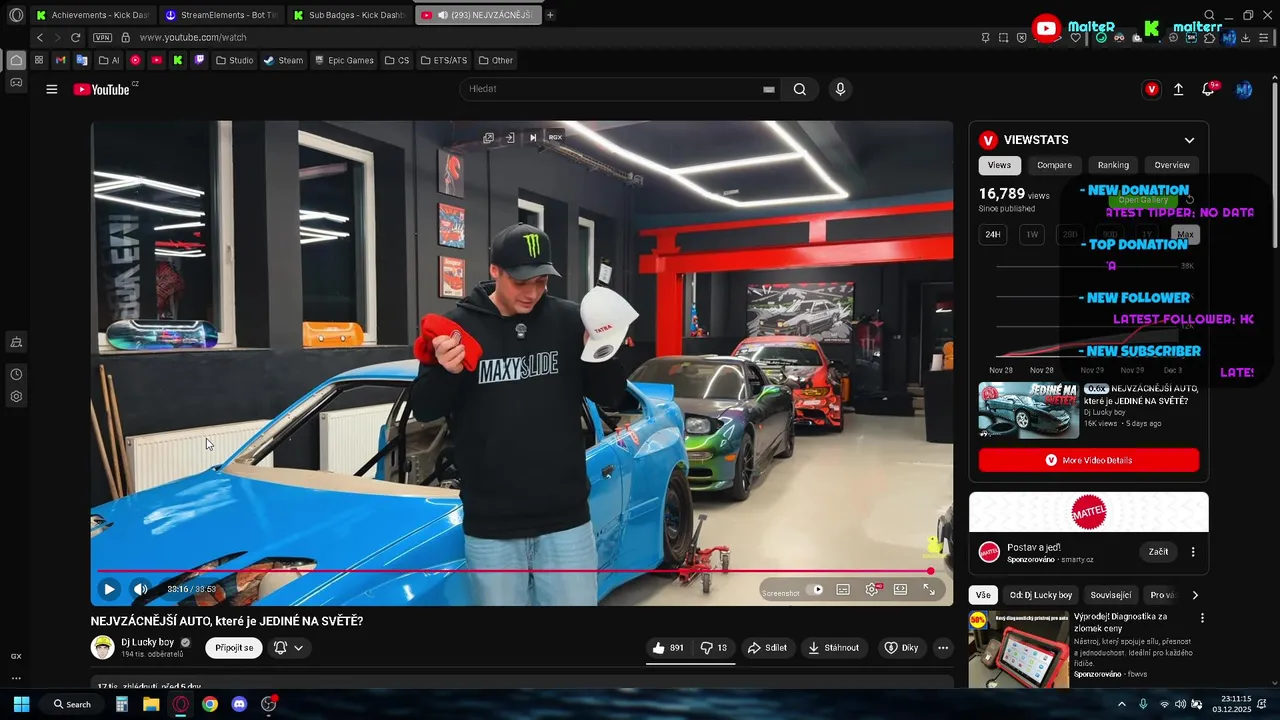Screen dimensions: 1280x720
Task: Click the address bar URL
Action: 193,37
